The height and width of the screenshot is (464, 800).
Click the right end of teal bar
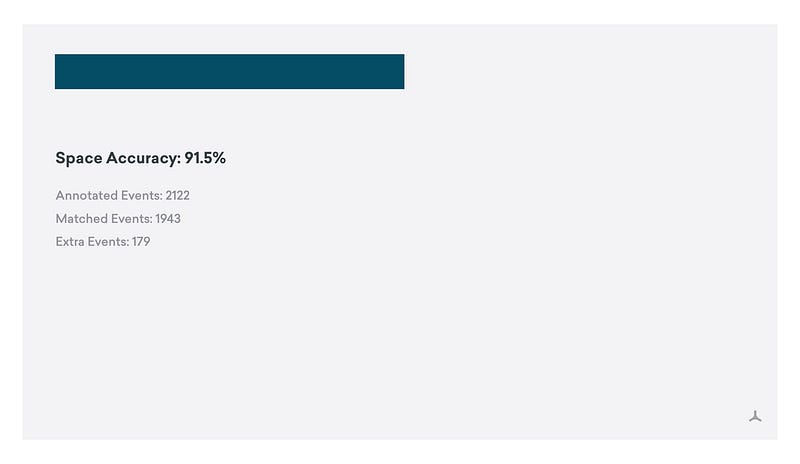(400, 71)
